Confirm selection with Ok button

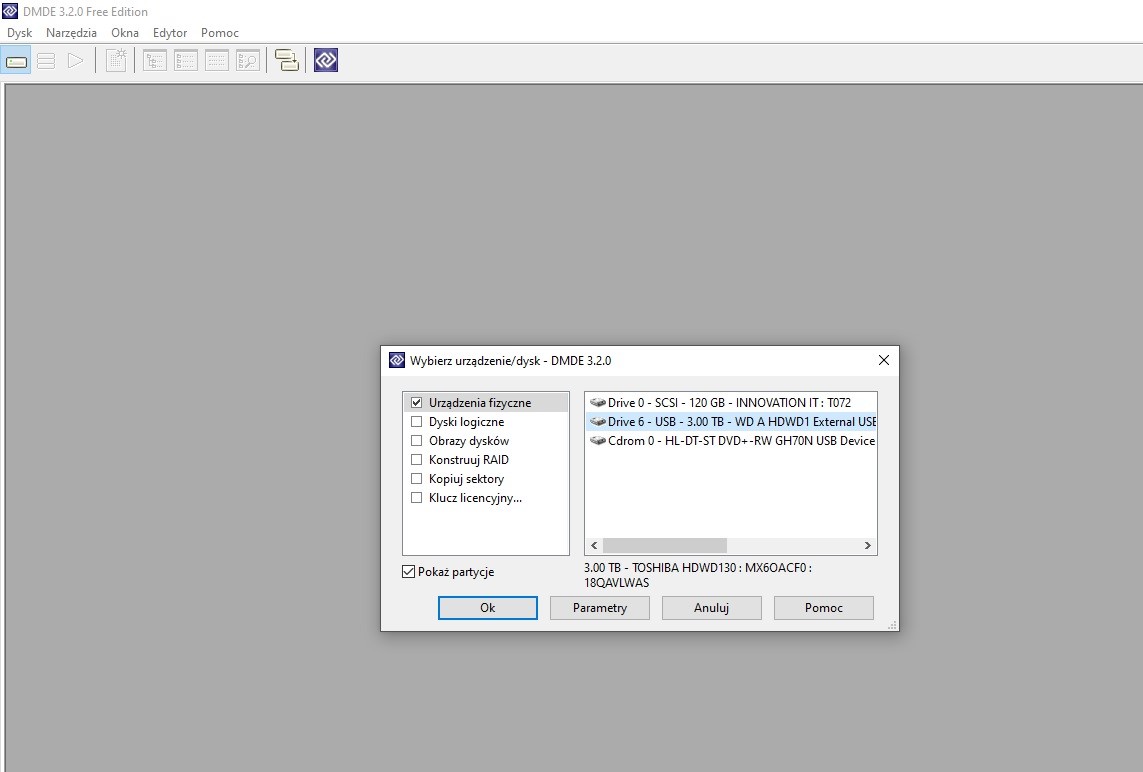tap(488, 608)
